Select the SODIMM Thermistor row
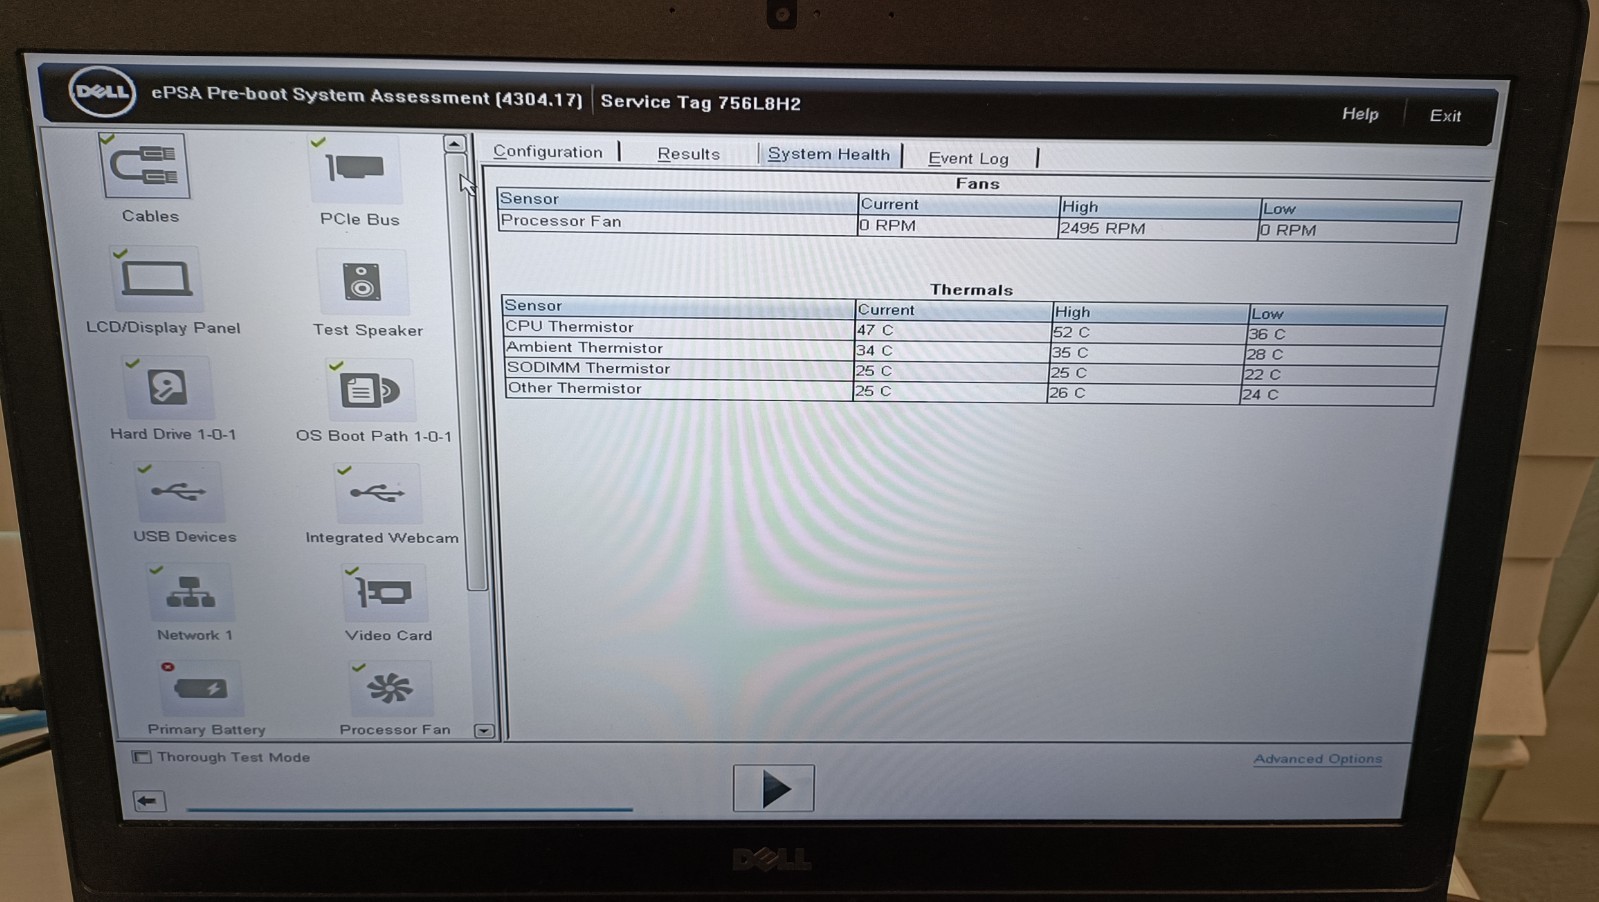 [x=970, y=371]
